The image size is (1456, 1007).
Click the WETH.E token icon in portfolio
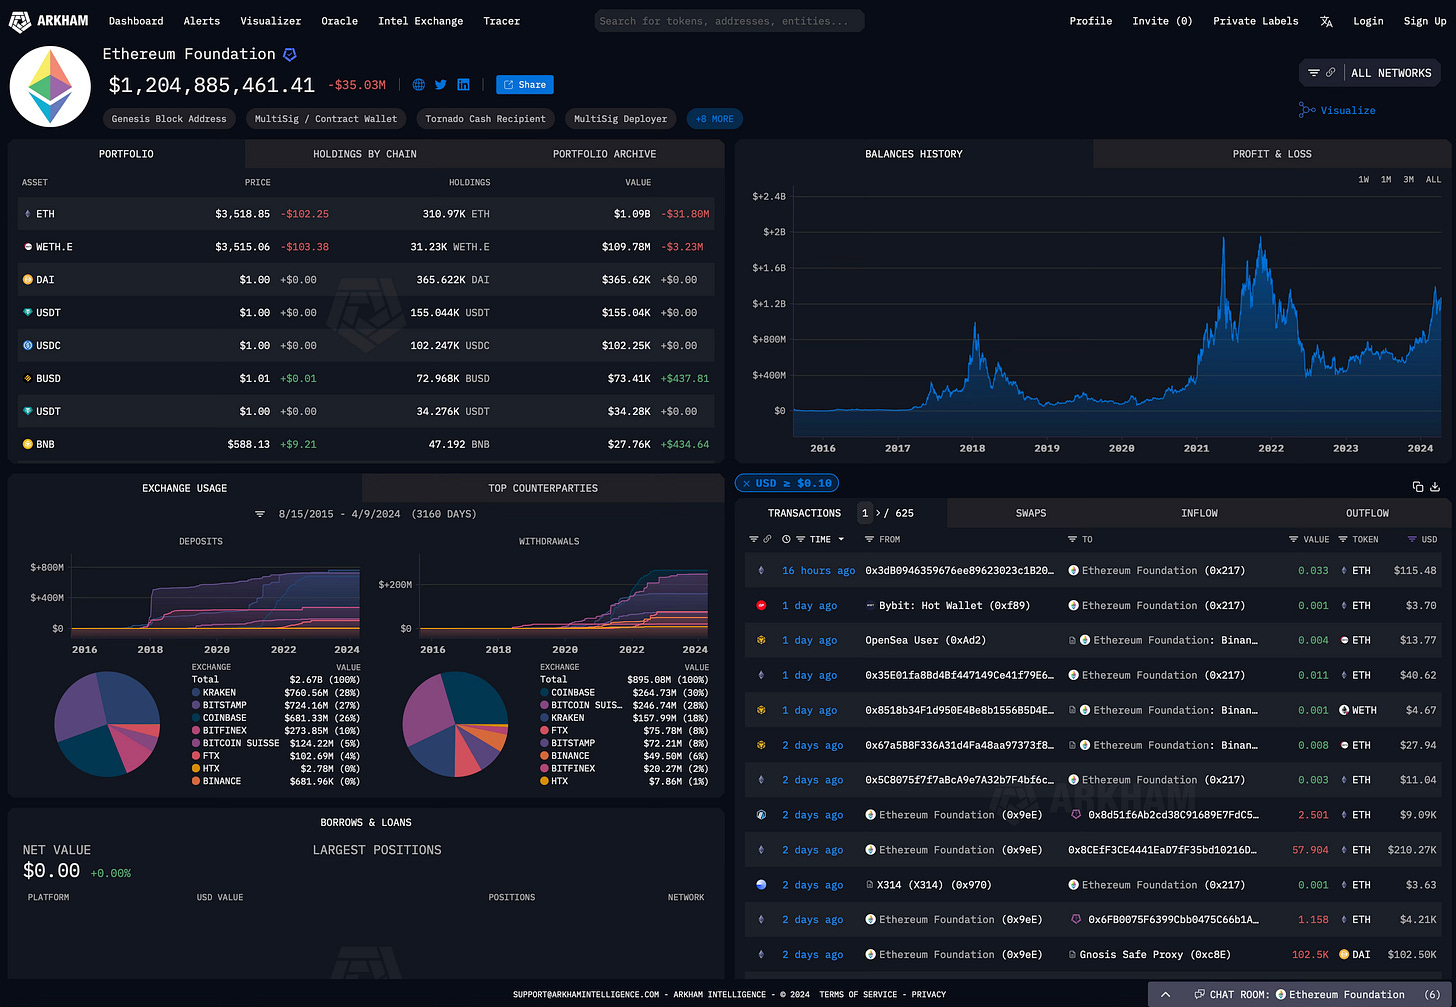coord(28,247)
